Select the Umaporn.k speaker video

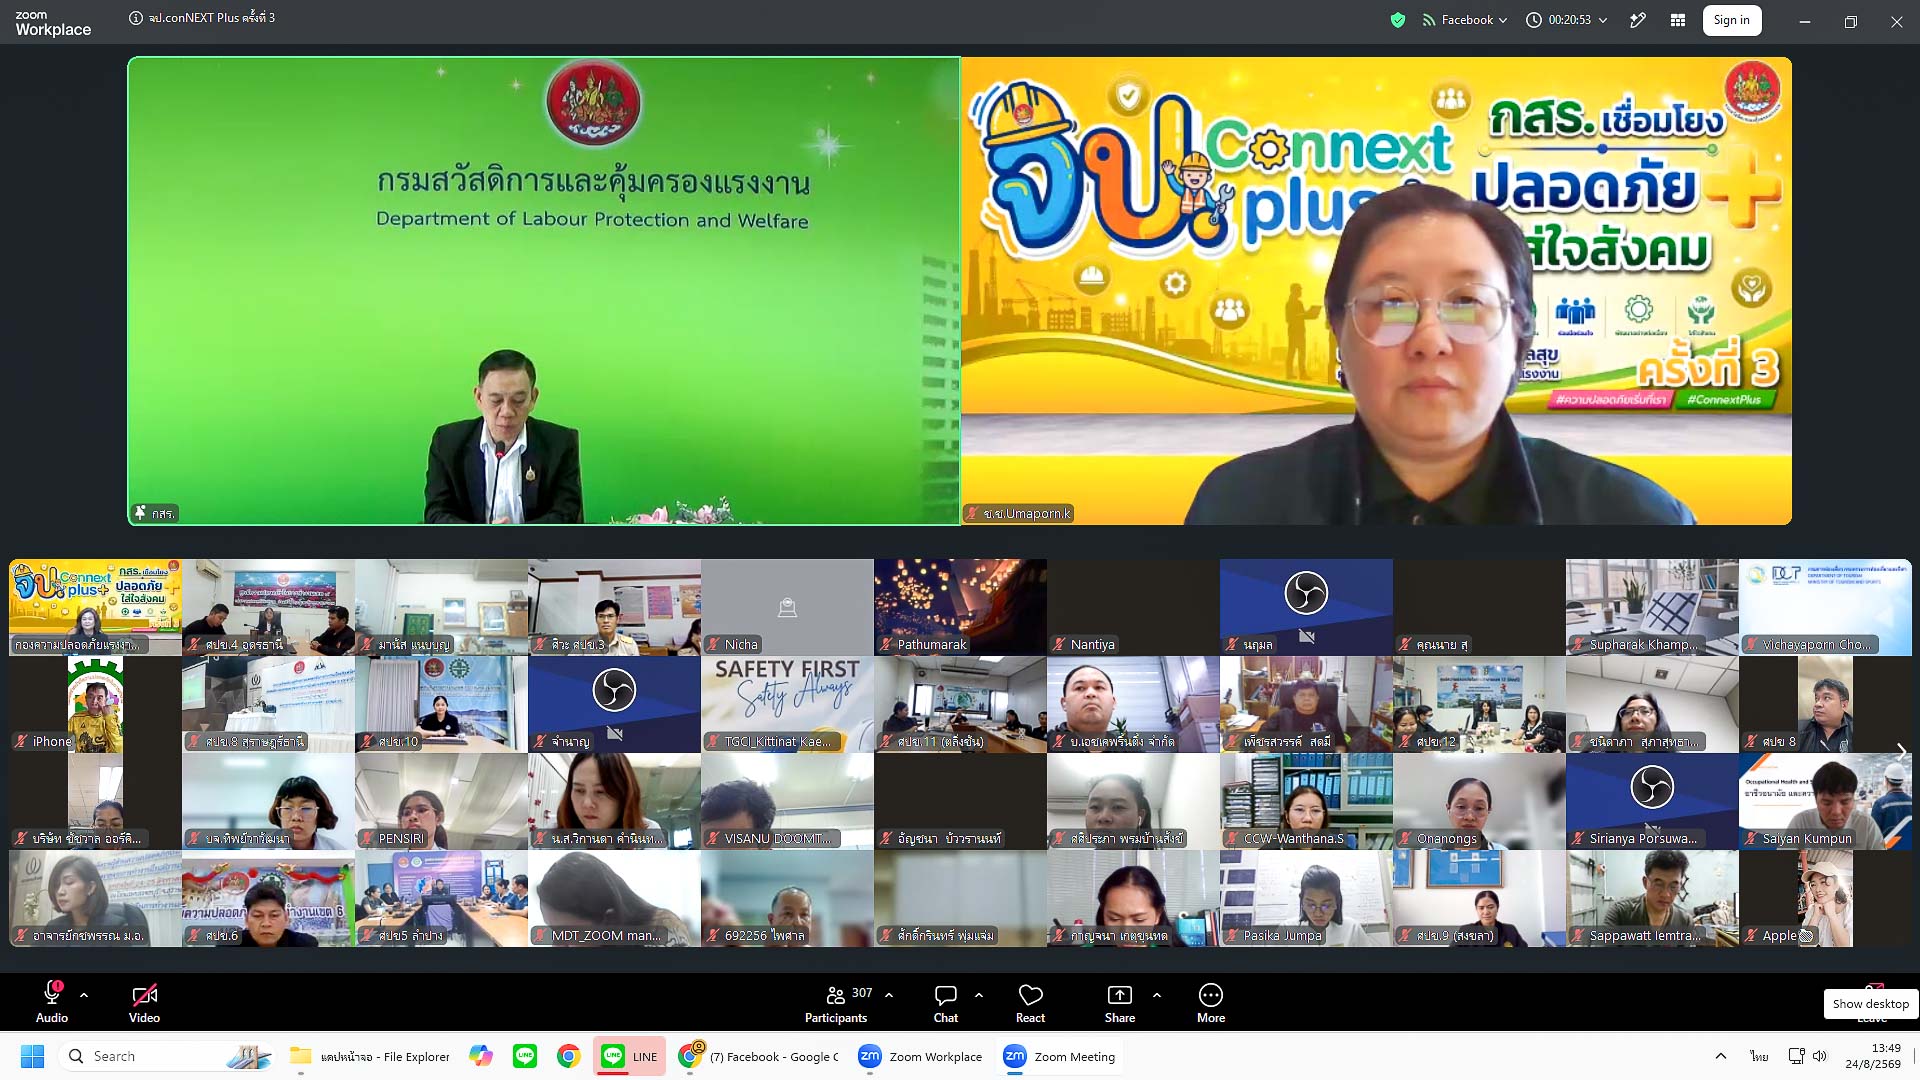click(x=1376, y=291)
